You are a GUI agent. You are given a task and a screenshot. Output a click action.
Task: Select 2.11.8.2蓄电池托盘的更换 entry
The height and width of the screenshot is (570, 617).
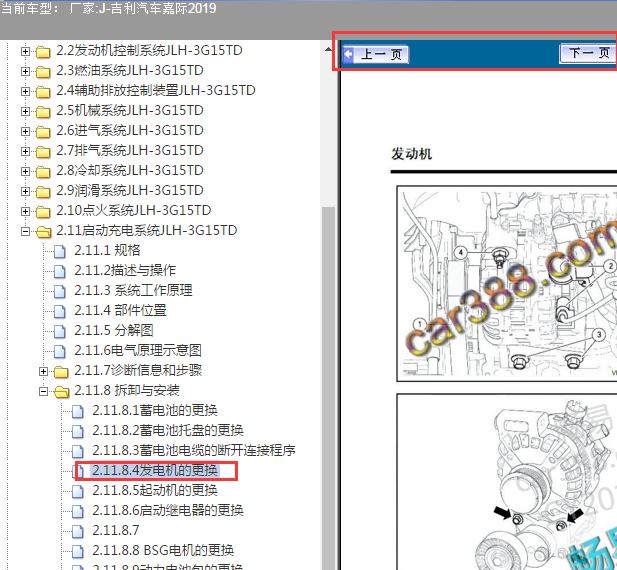click(x=168, y=431)
